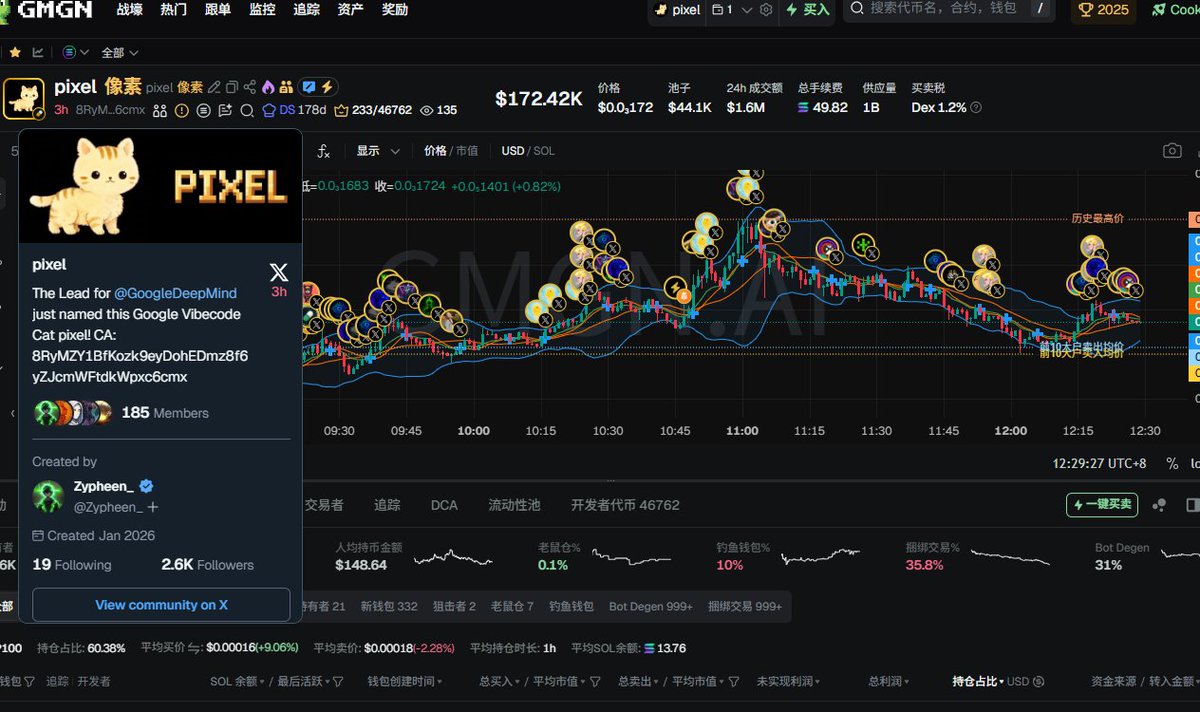Open the 战壕 menu in top navigation
The width and height of the screenshot is (1200, 712).
tap(129, 10)
